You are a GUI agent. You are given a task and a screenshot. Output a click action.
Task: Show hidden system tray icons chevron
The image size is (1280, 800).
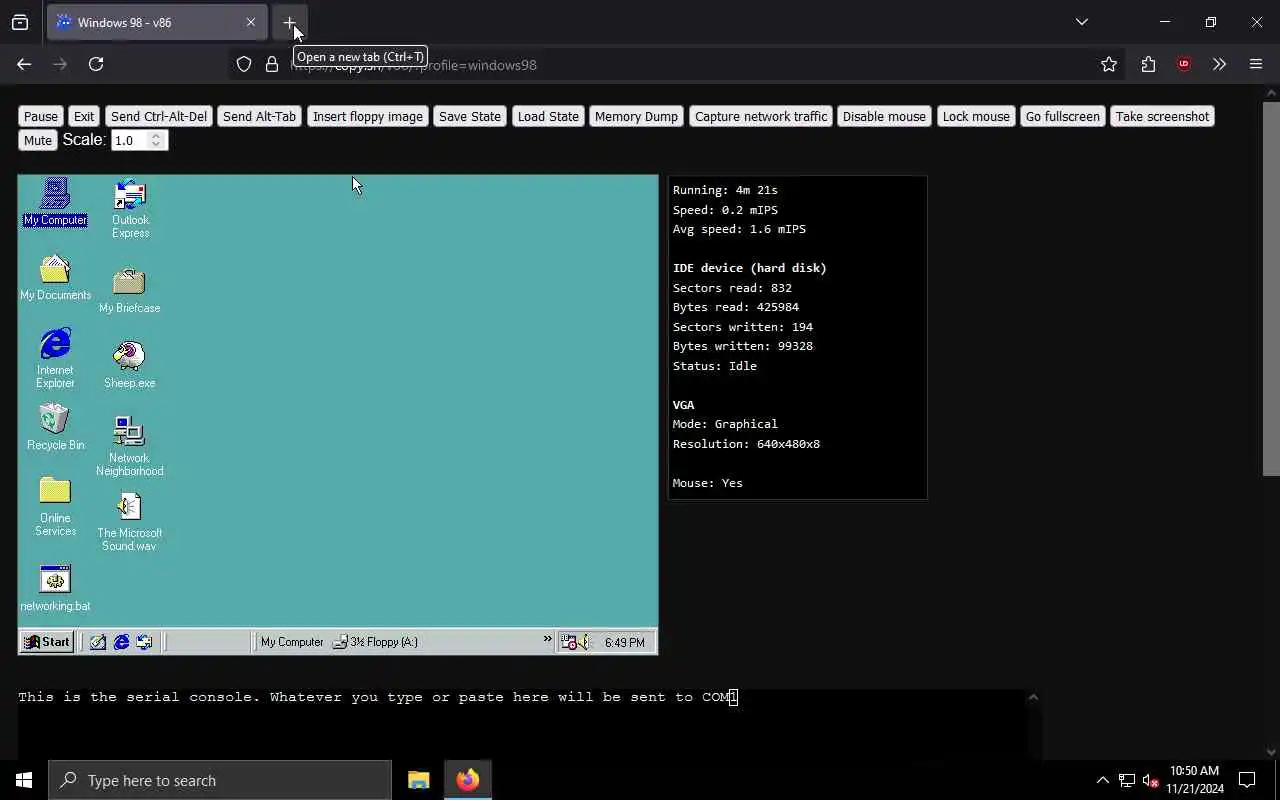1102,780
